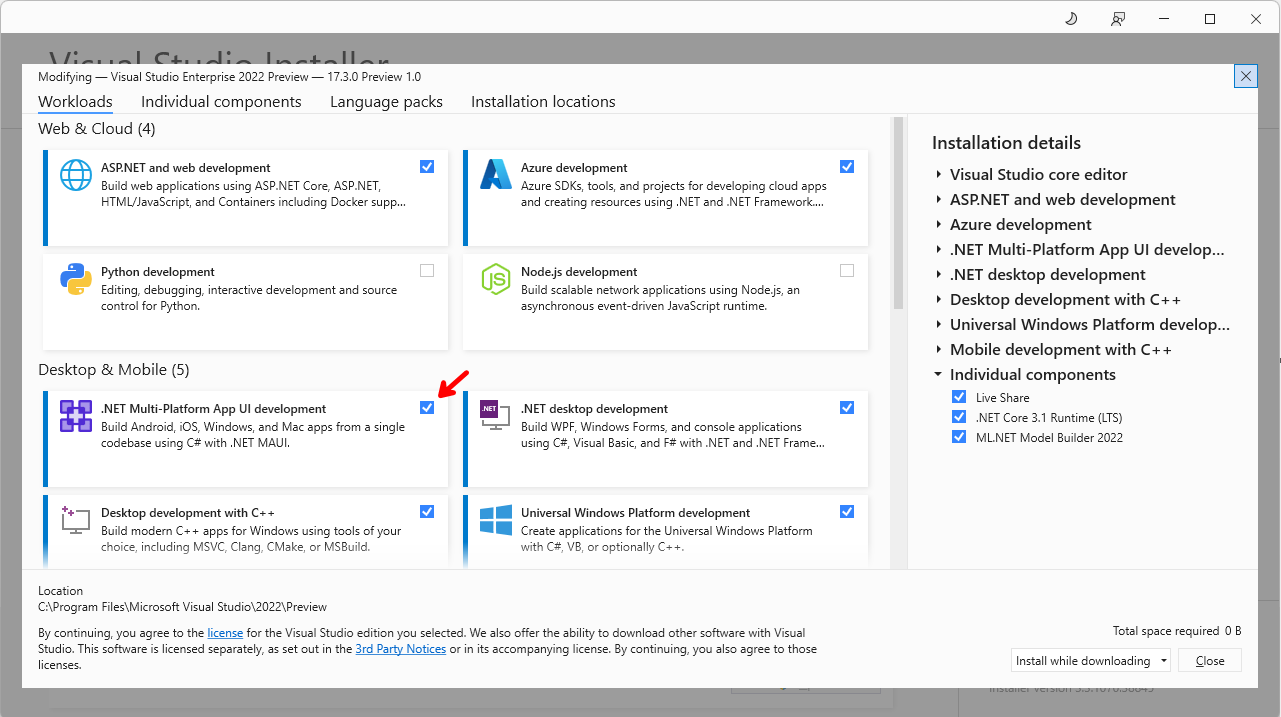Click the Universal Windows Platform logo icon

pyautogui.click(x=496, y=520)
